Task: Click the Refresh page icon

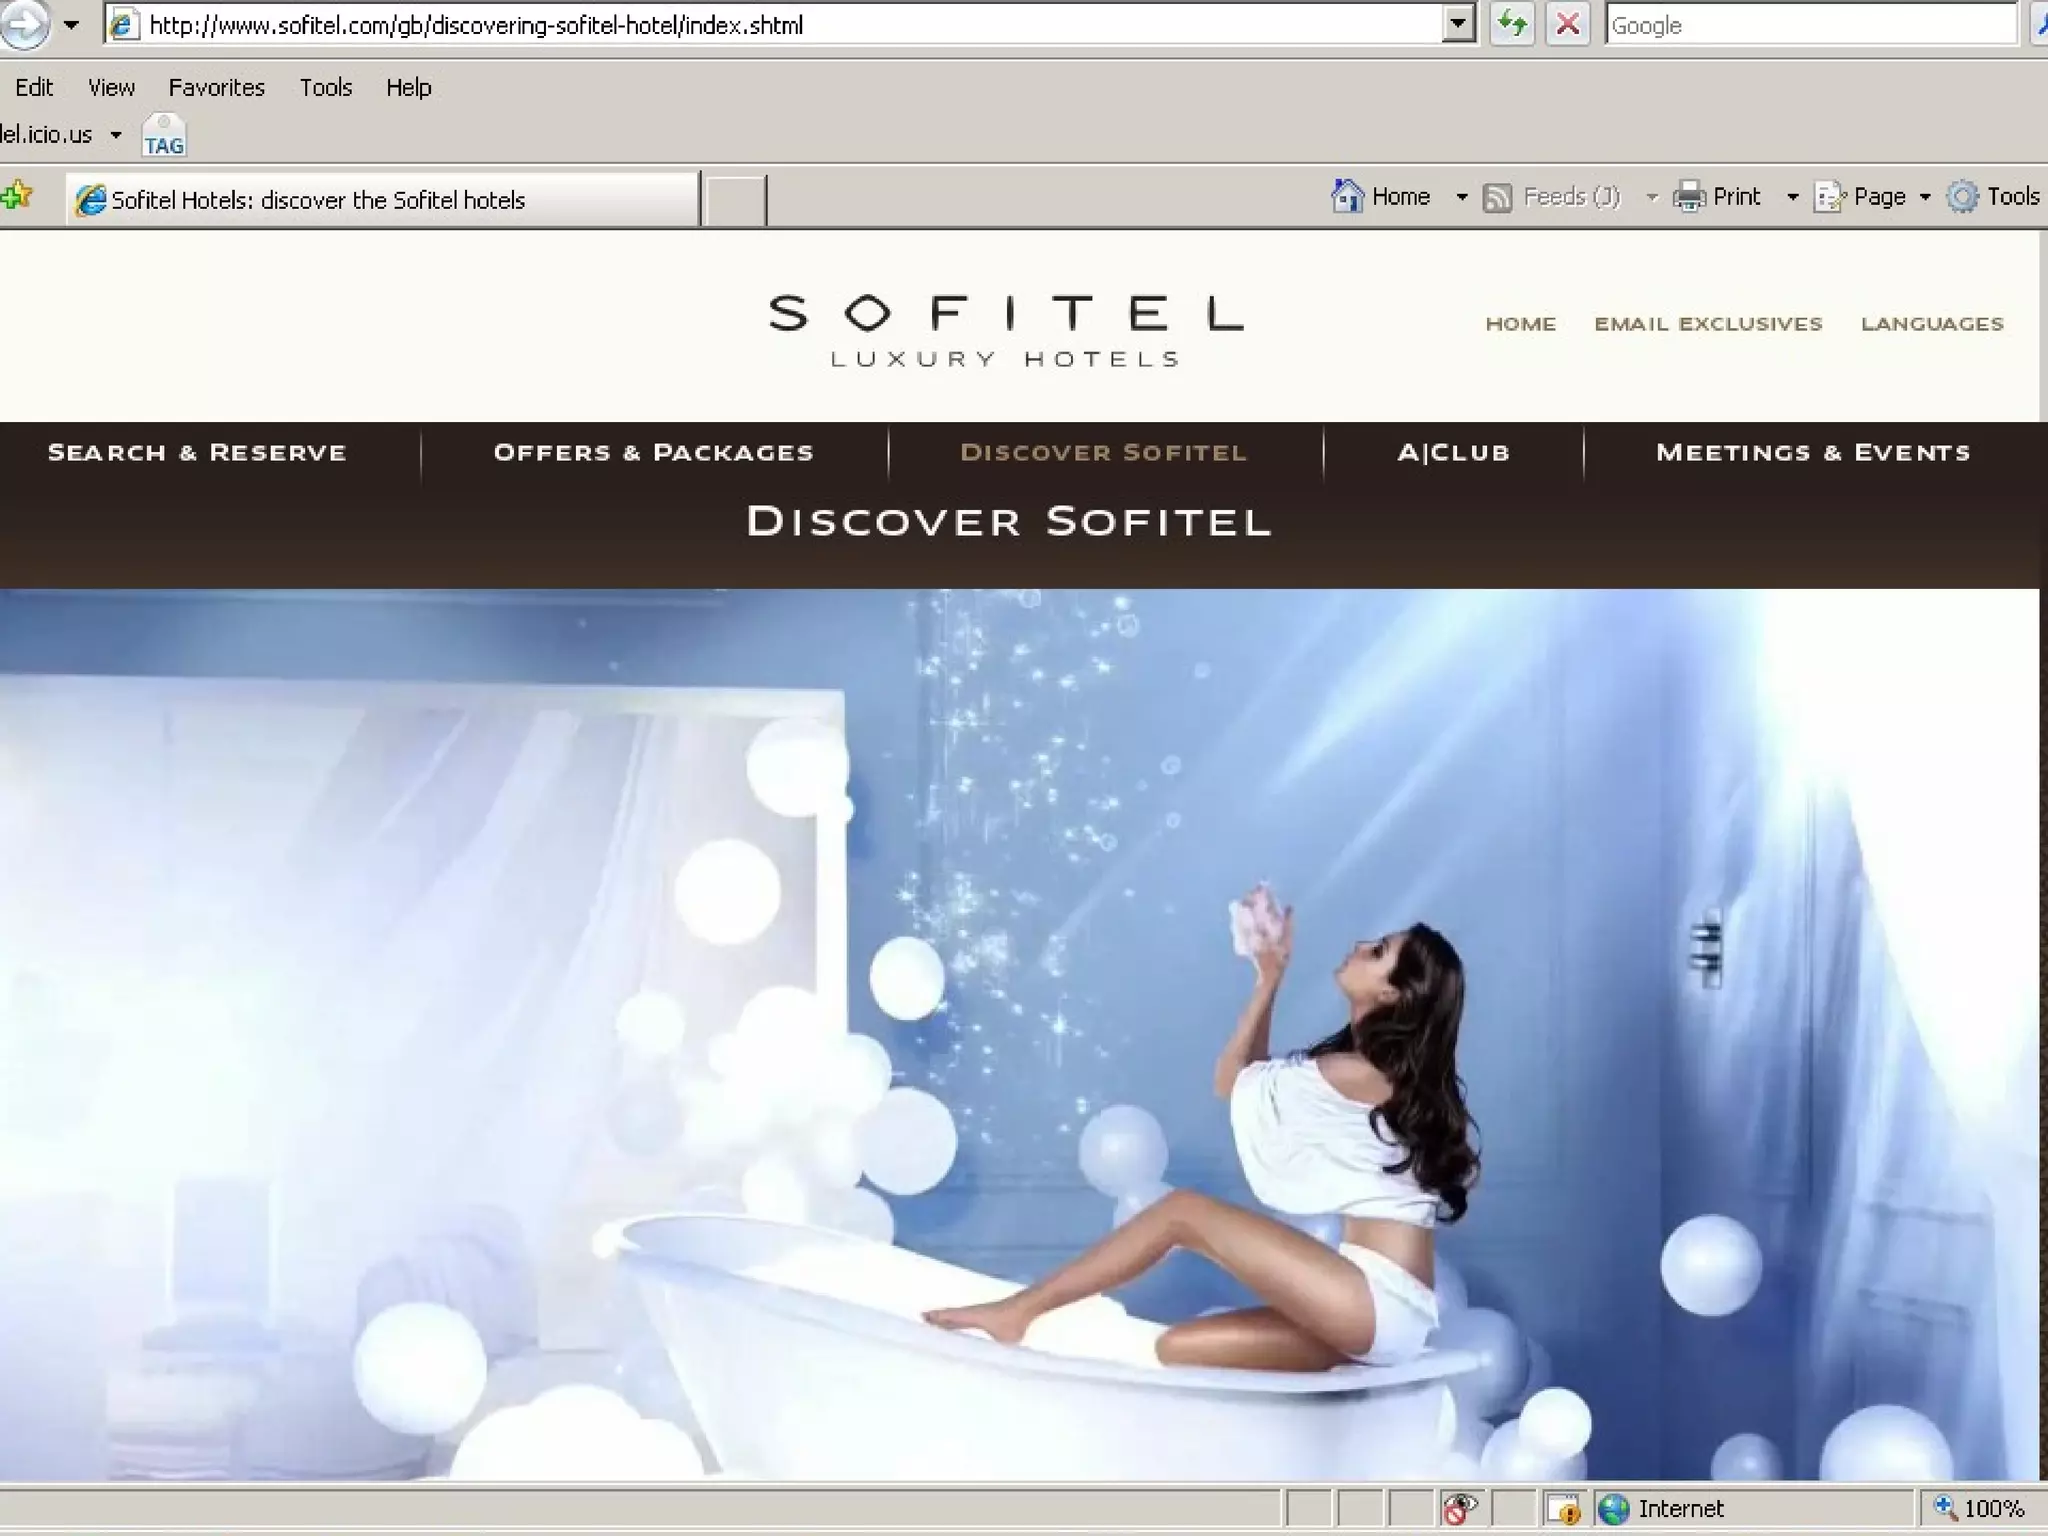Action: (1512, 24)
